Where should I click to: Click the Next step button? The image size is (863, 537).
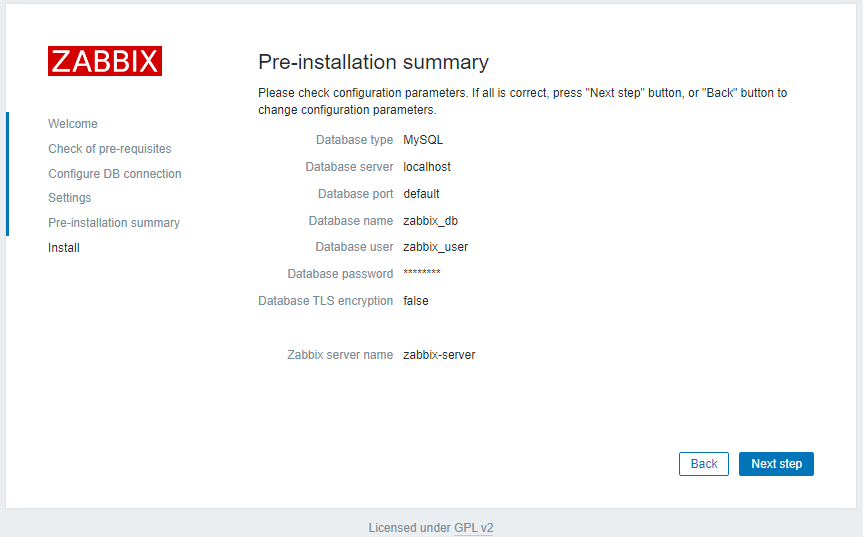(776, 464)
